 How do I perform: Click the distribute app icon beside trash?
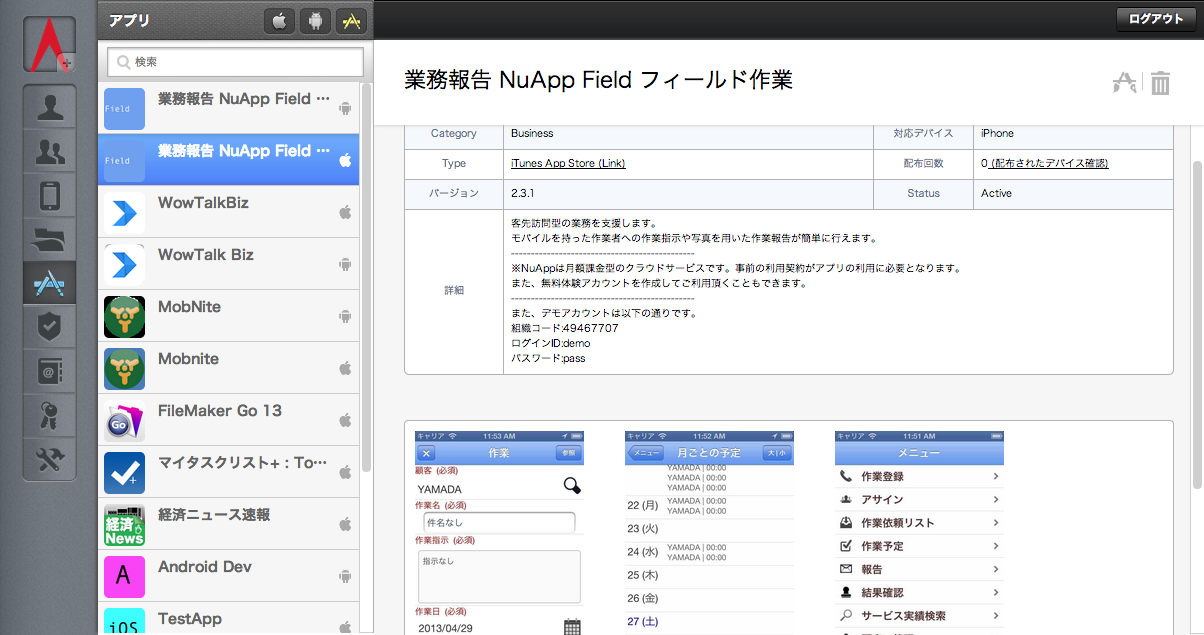click(x=1124, y=83)
